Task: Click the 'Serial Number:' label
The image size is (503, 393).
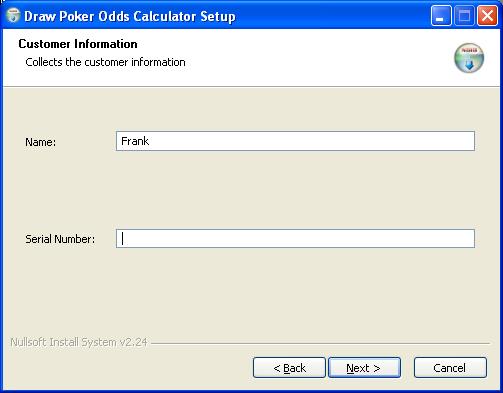Action: point(60,239)
